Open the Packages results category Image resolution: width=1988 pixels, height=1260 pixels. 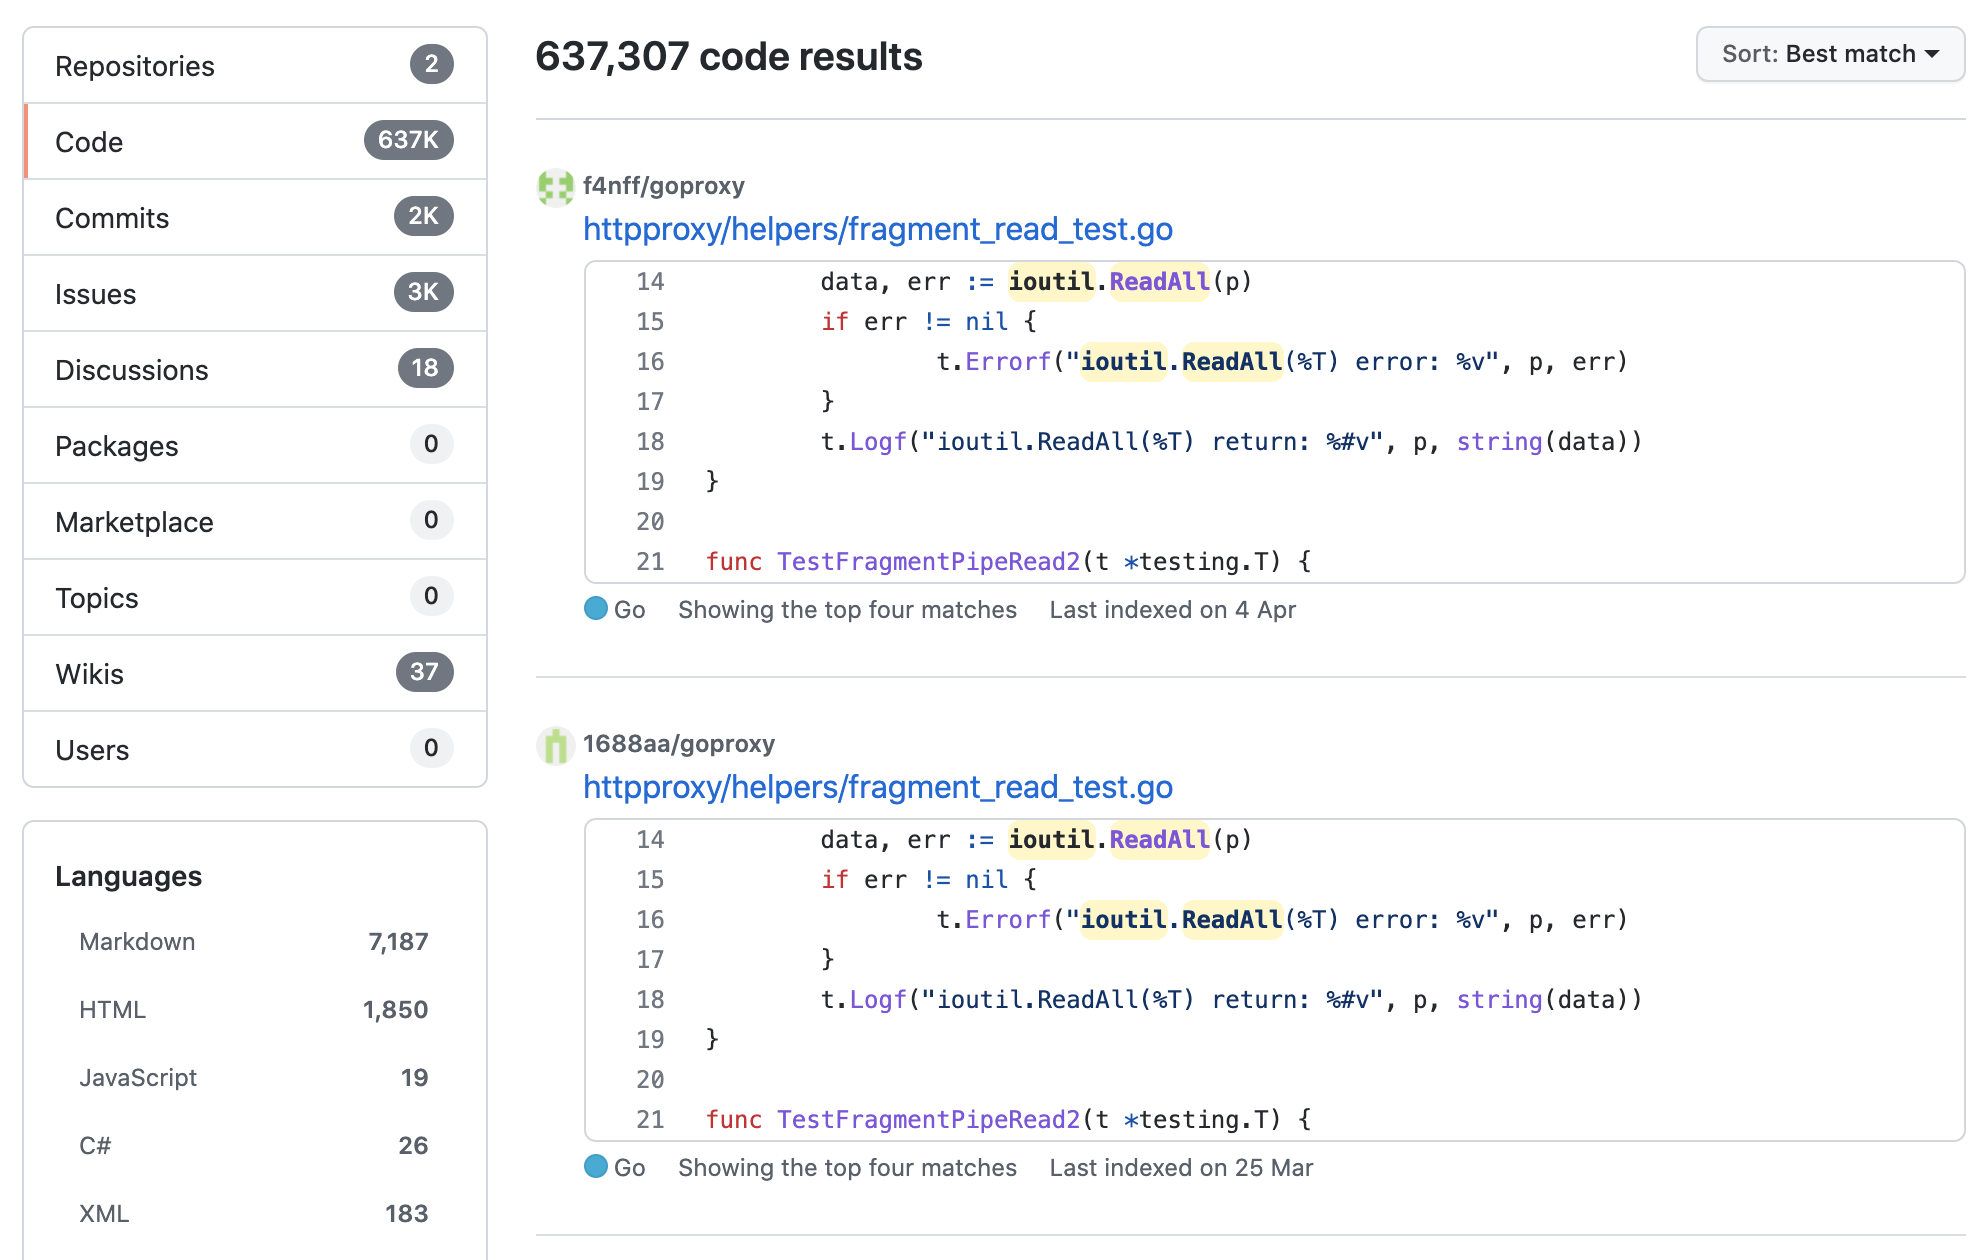(x=254, y=446)
